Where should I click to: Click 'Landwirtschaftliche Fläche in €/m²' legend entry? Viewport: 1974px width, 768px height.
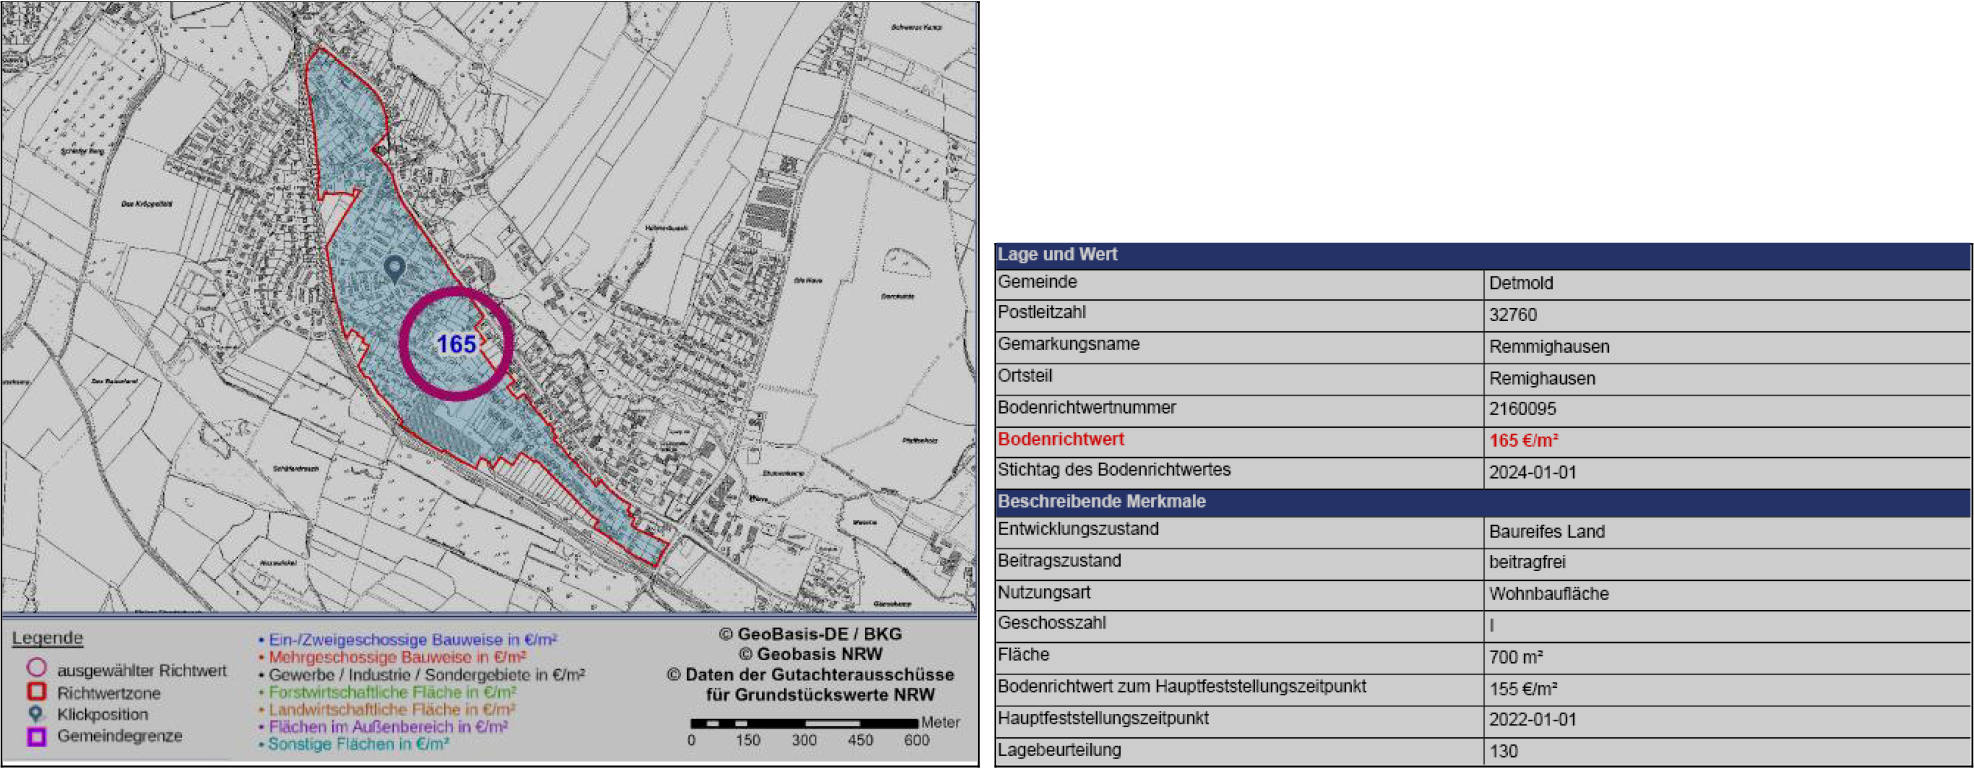387,709
